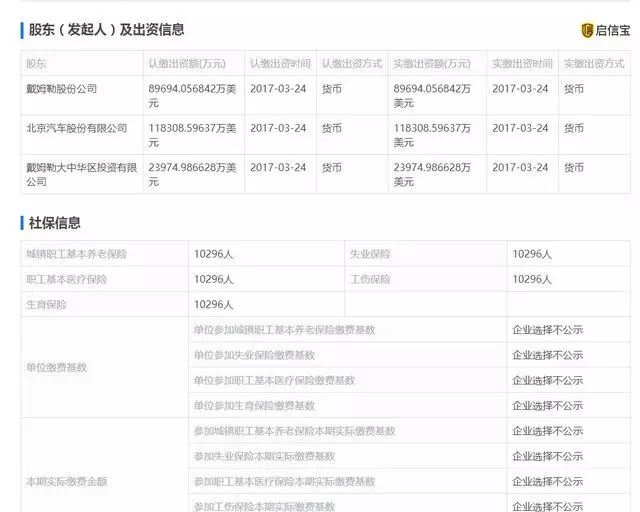Click the 认缴出资方式 column header
Image resolution: width=640 pixels, height=512 pixels.
(352, 64)
